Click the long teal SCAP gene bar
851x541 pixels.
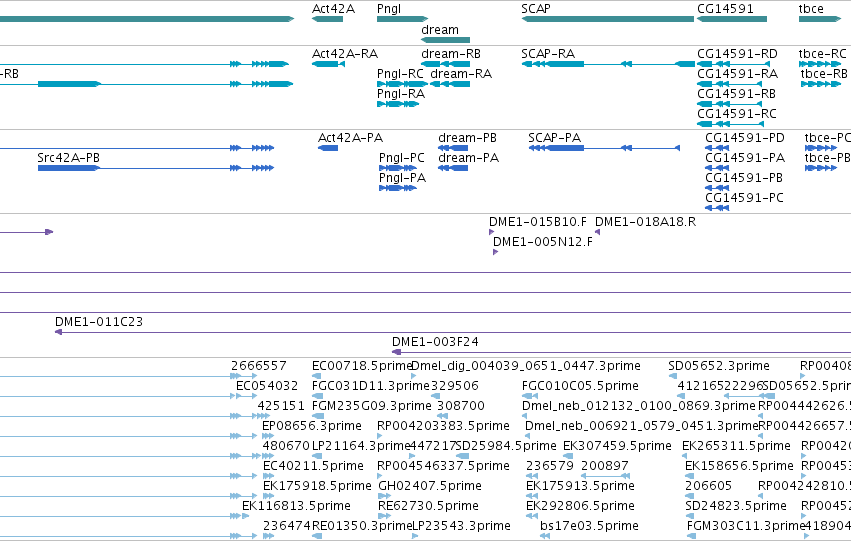tap(608, 19)
